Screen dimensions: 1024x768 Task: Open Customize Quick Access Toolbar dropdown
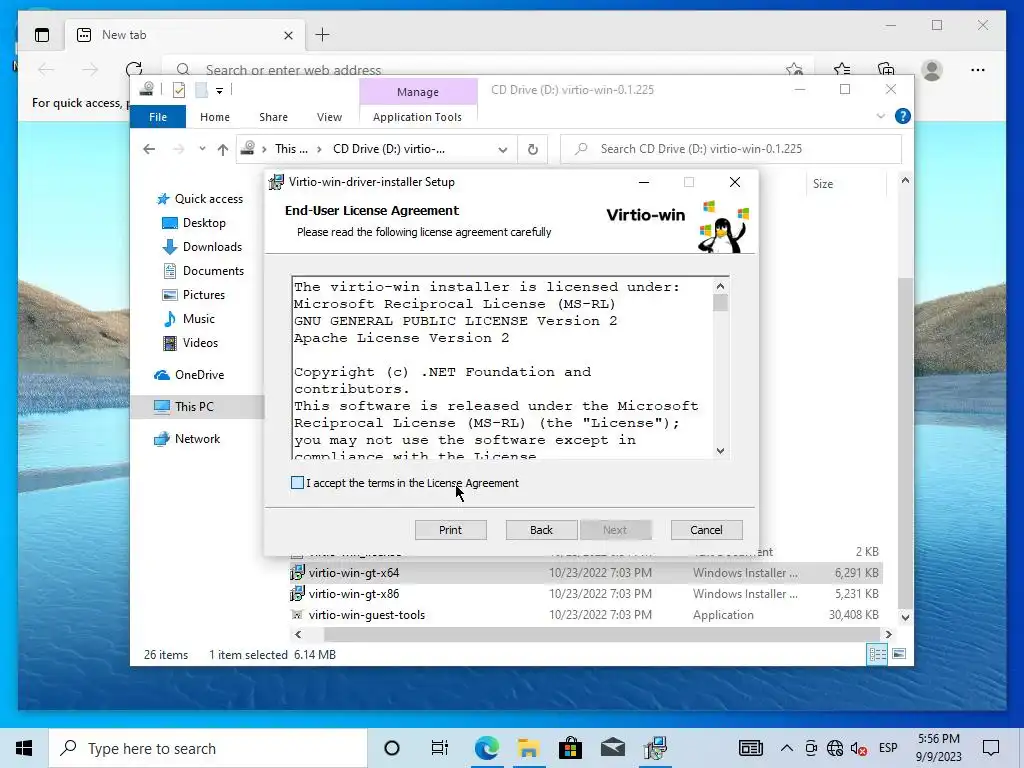tap(219, 90)
